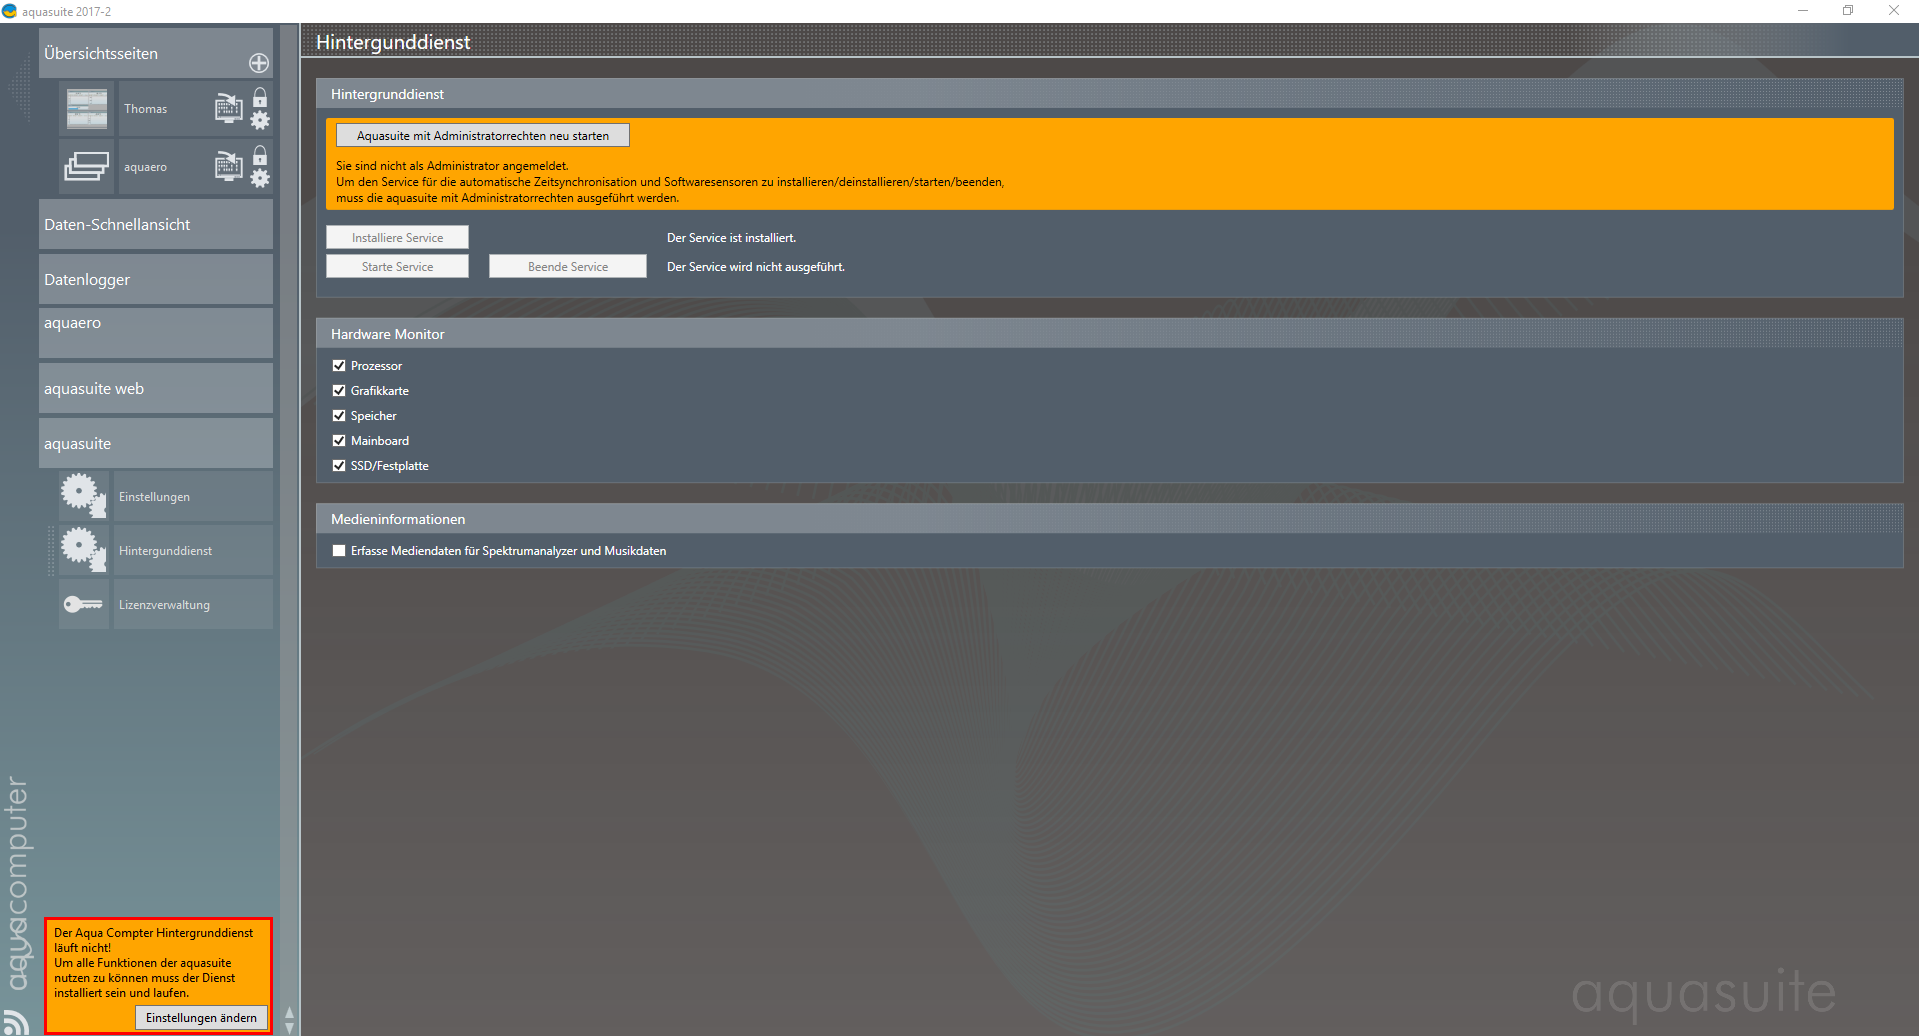Image resolution: width=1919 pixels, height=1036 pixels.
Task: Click 'Der Service ist installiert.' status text
Action: click(x=731, y=238)
